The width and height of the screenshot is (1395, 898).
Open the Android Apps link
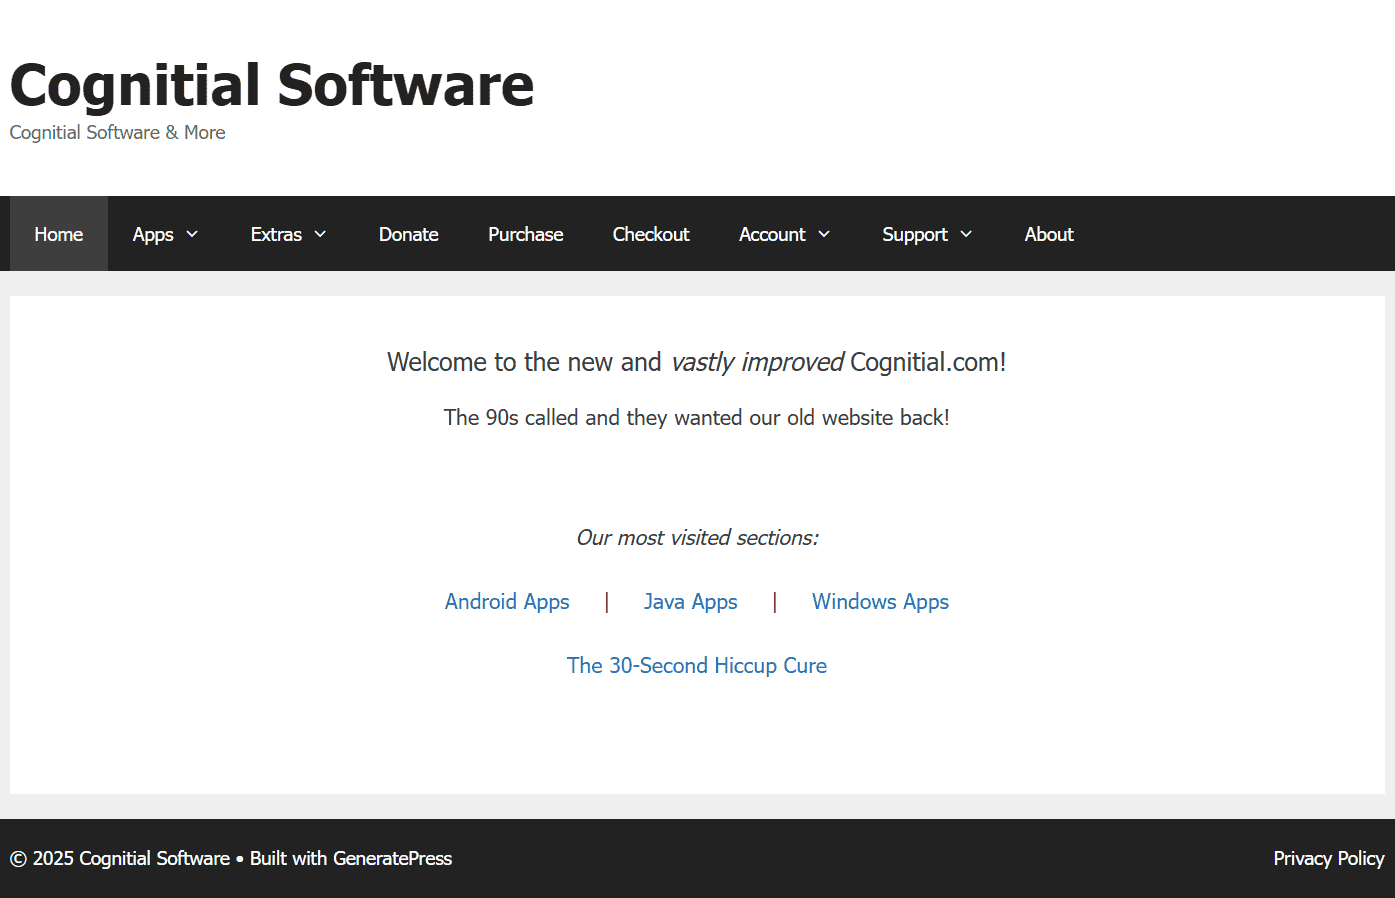(x=507, y=602)
